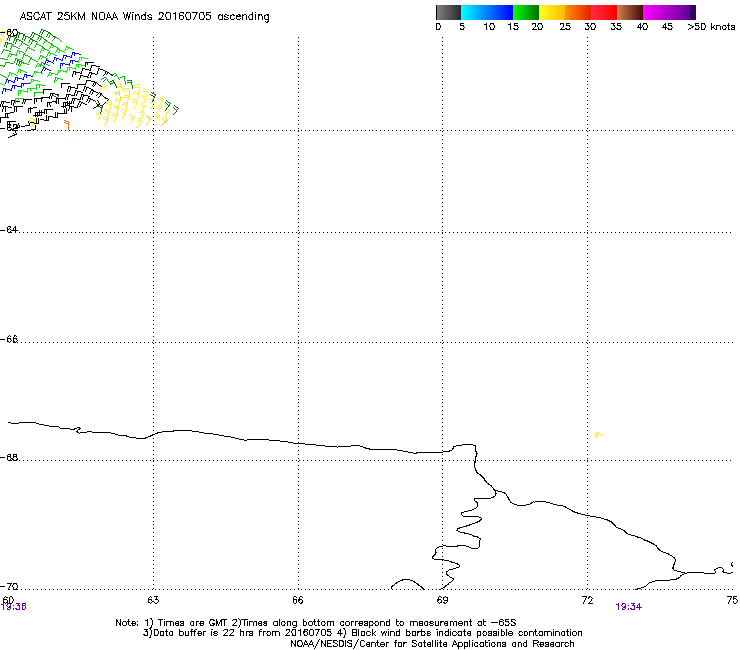Click the latitude label -66
The width and height of the screenshot is (740, 650).
click(9, 339)
